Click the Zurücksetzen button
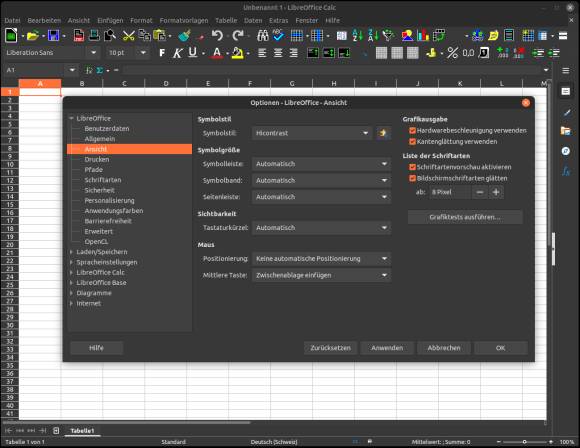 click(330, 348)
